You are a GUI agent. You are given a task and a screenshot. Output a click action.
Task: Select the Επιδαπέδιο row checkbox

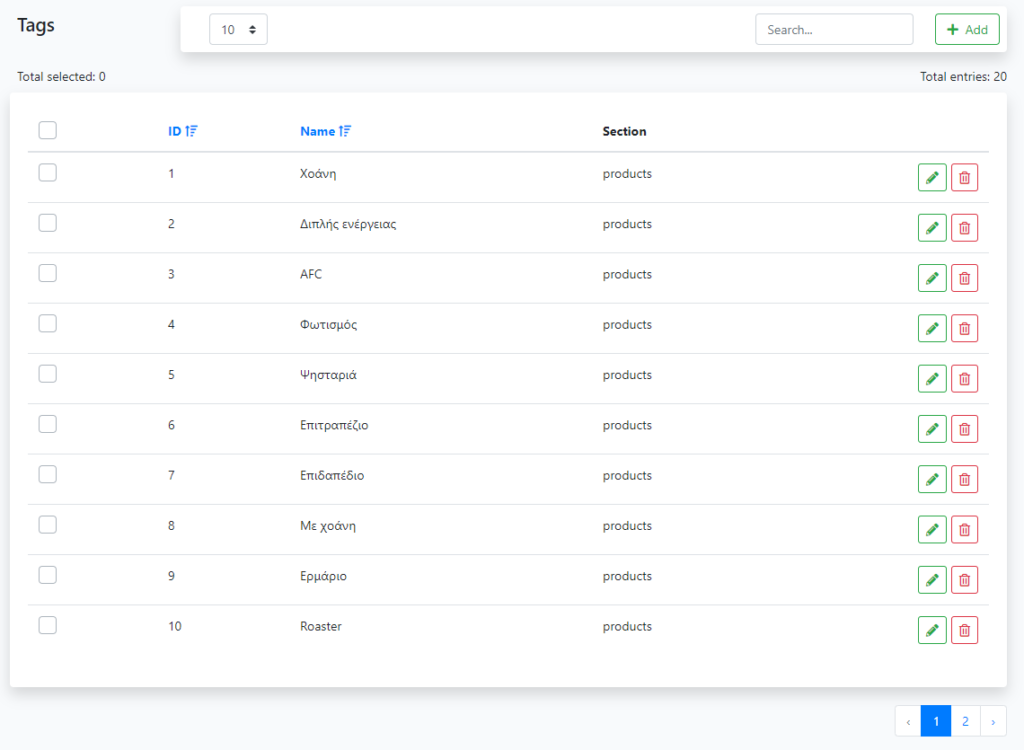click(x=47, y=474)
